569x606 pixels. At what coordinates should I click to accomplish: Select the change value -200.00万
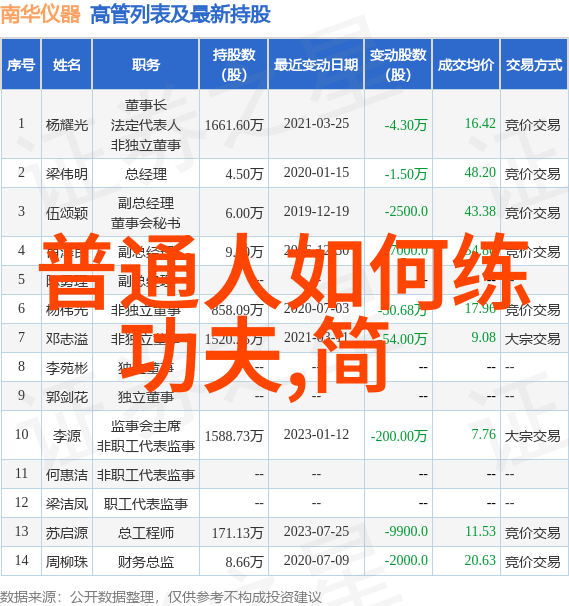(x=399, y=436)
